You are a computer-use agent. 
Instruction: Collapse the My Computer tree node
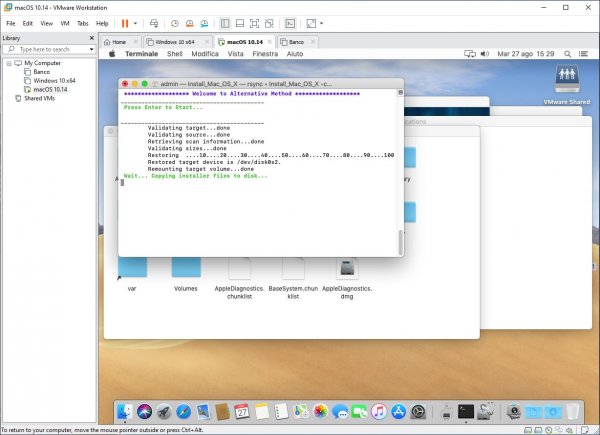pyautogui.click(x=7, y=62)
